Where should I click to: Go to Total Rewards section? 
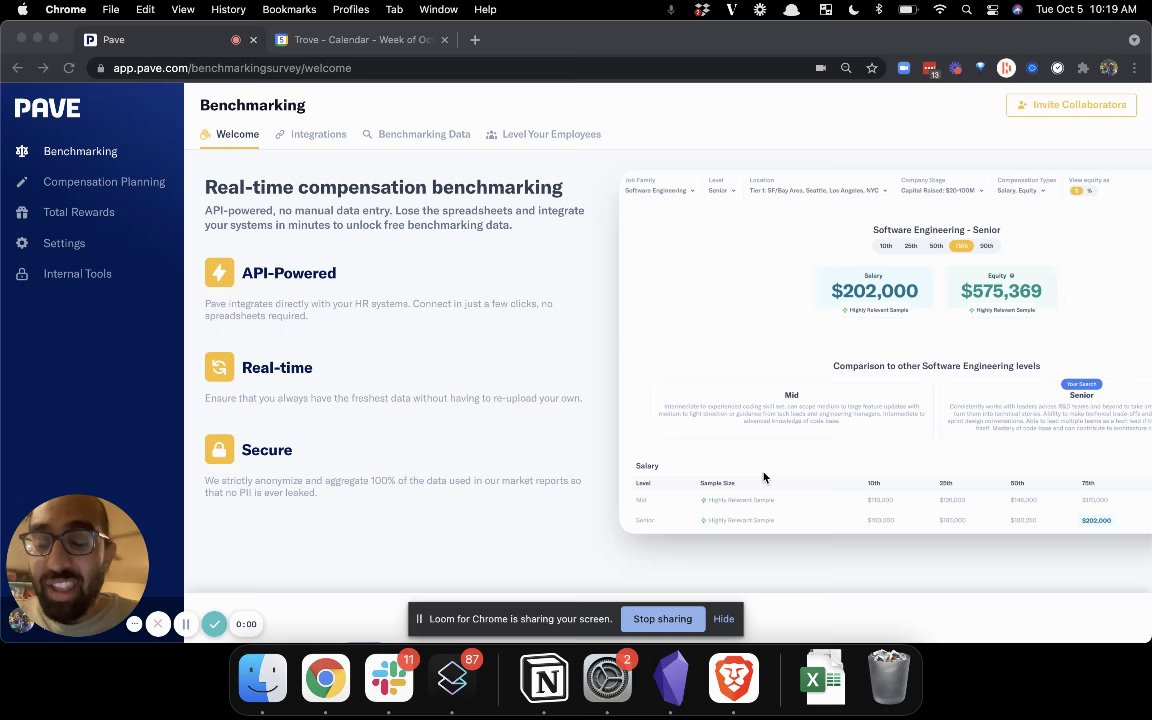point(79,212)
